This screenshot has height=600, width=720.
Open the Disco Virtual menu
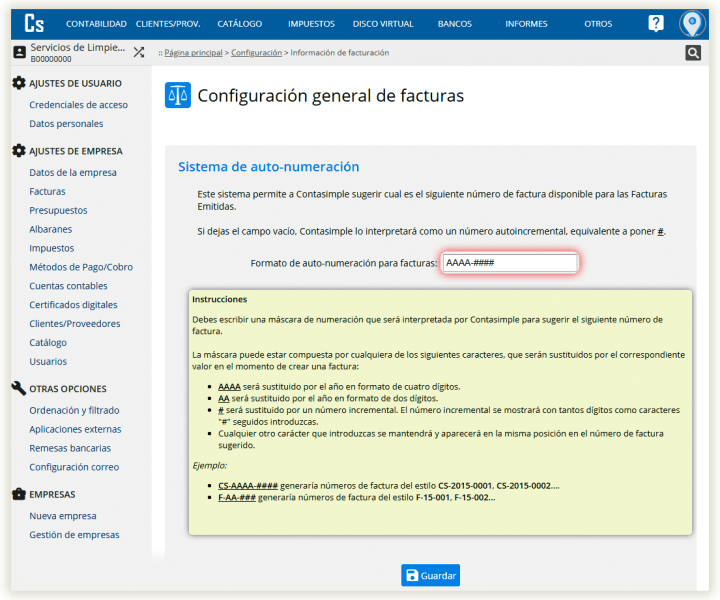(x=383, y=24)
